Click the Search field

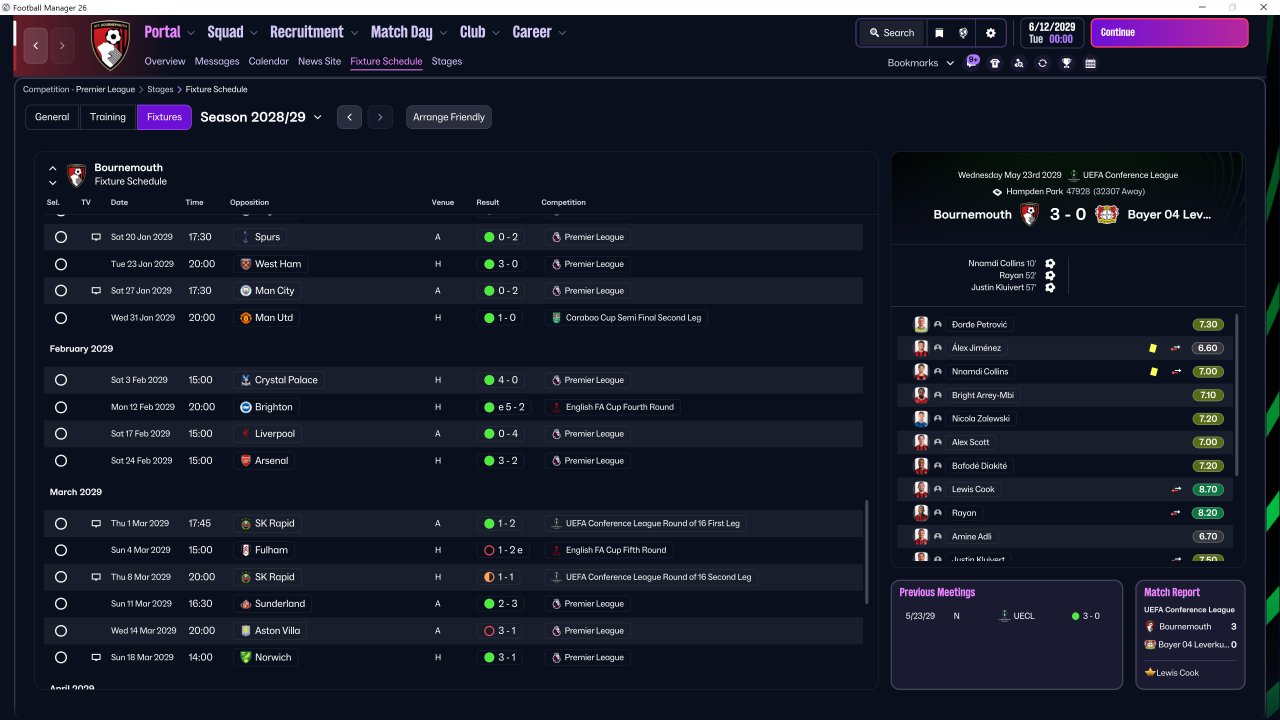pos(891,33)
